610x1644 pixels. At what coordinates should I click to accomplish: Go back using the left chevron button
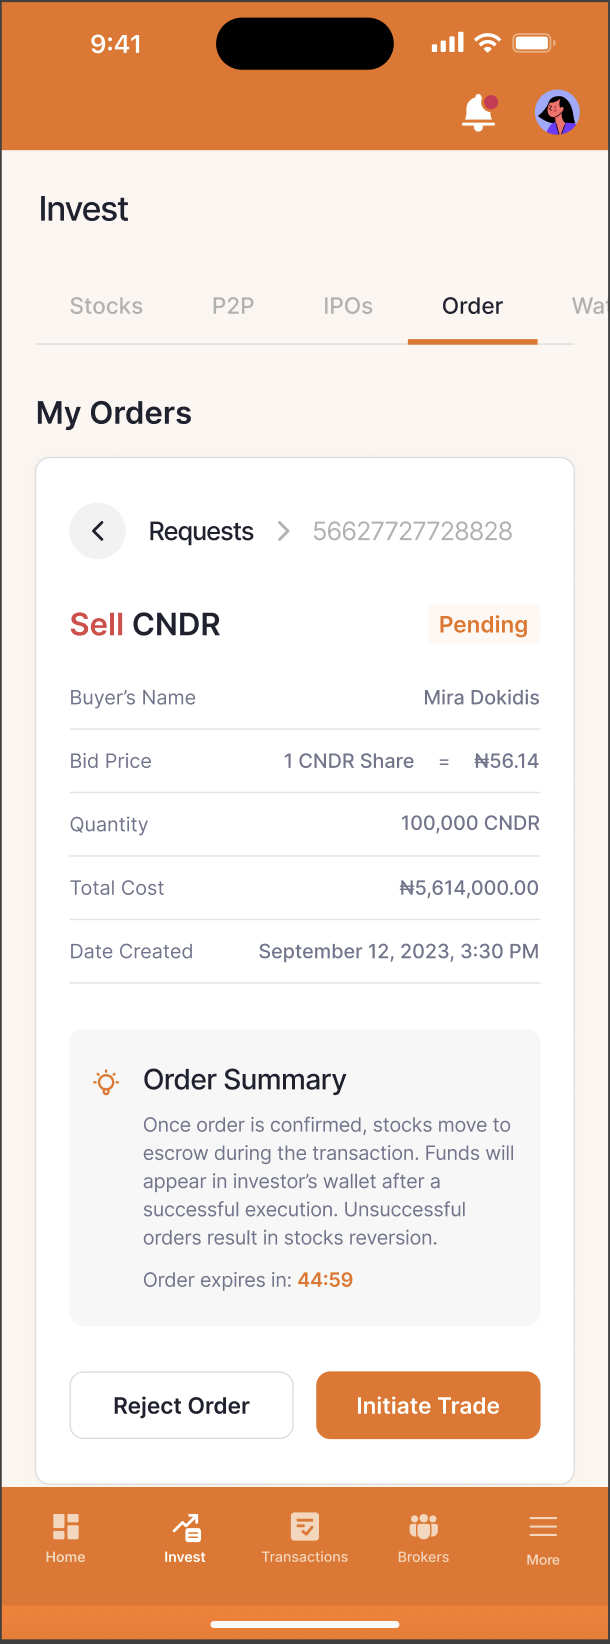(98, 531)
